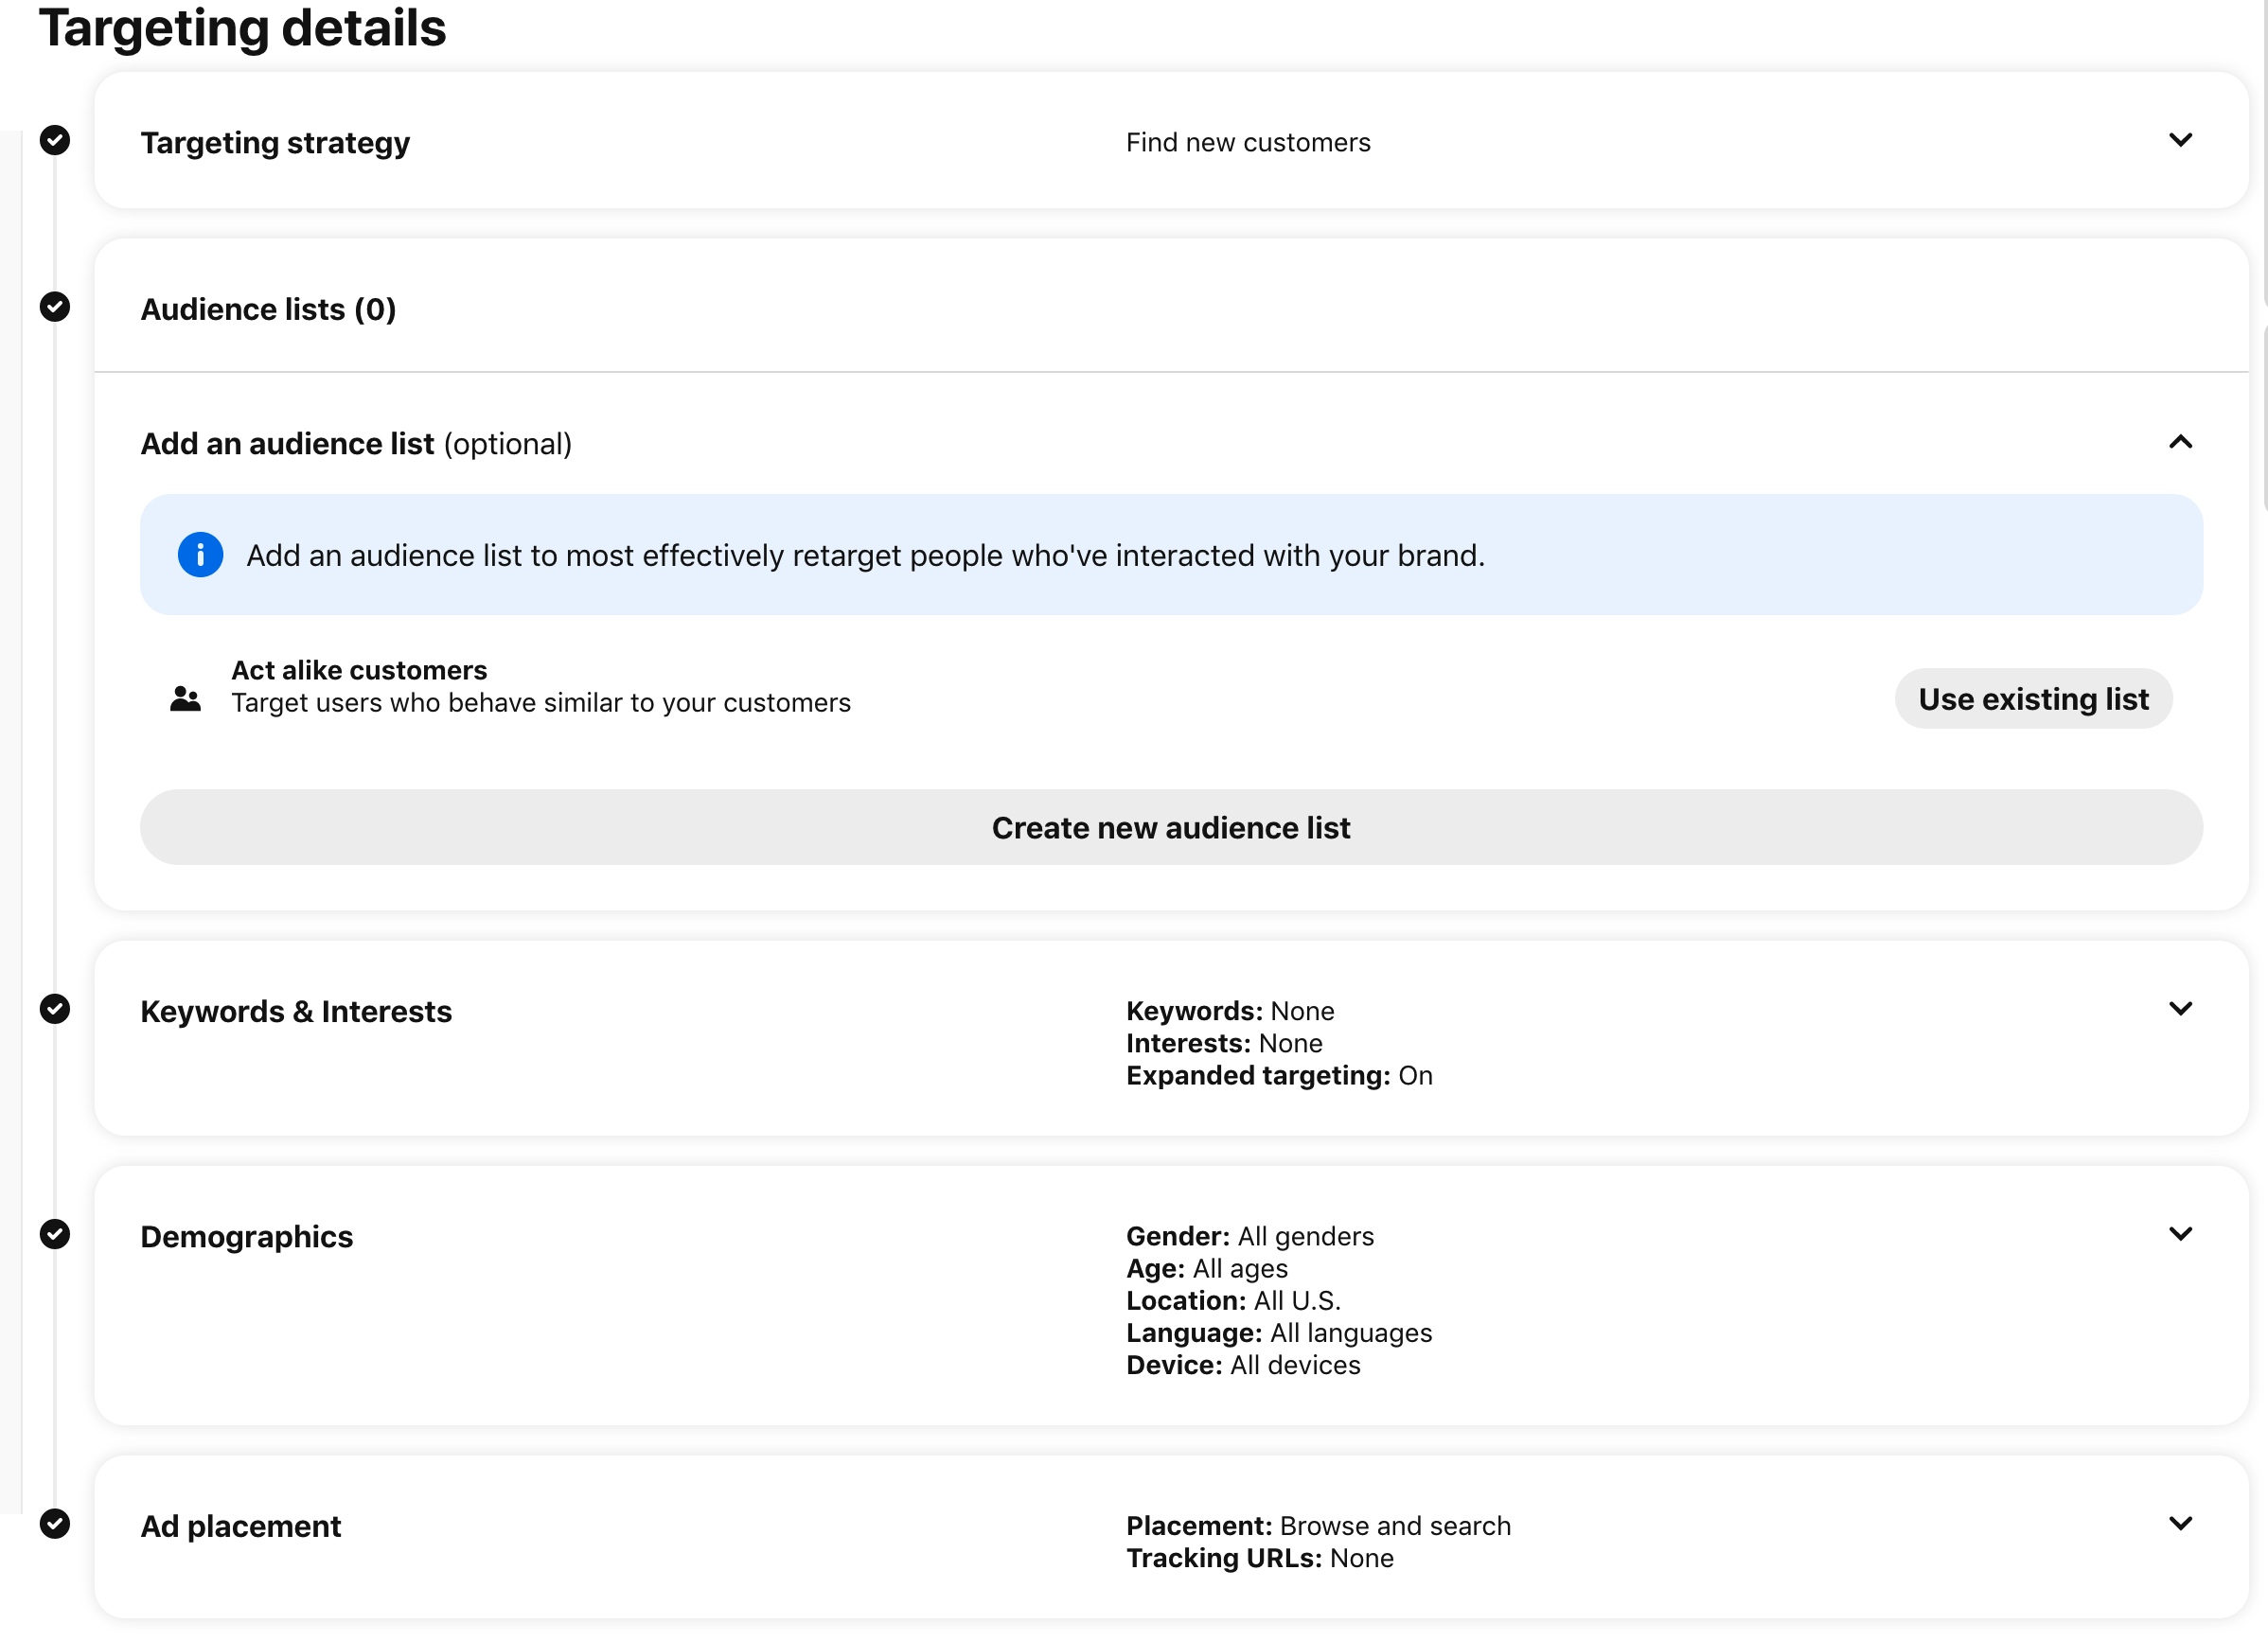Collapse the Add an audience list section

[2180, 442]
